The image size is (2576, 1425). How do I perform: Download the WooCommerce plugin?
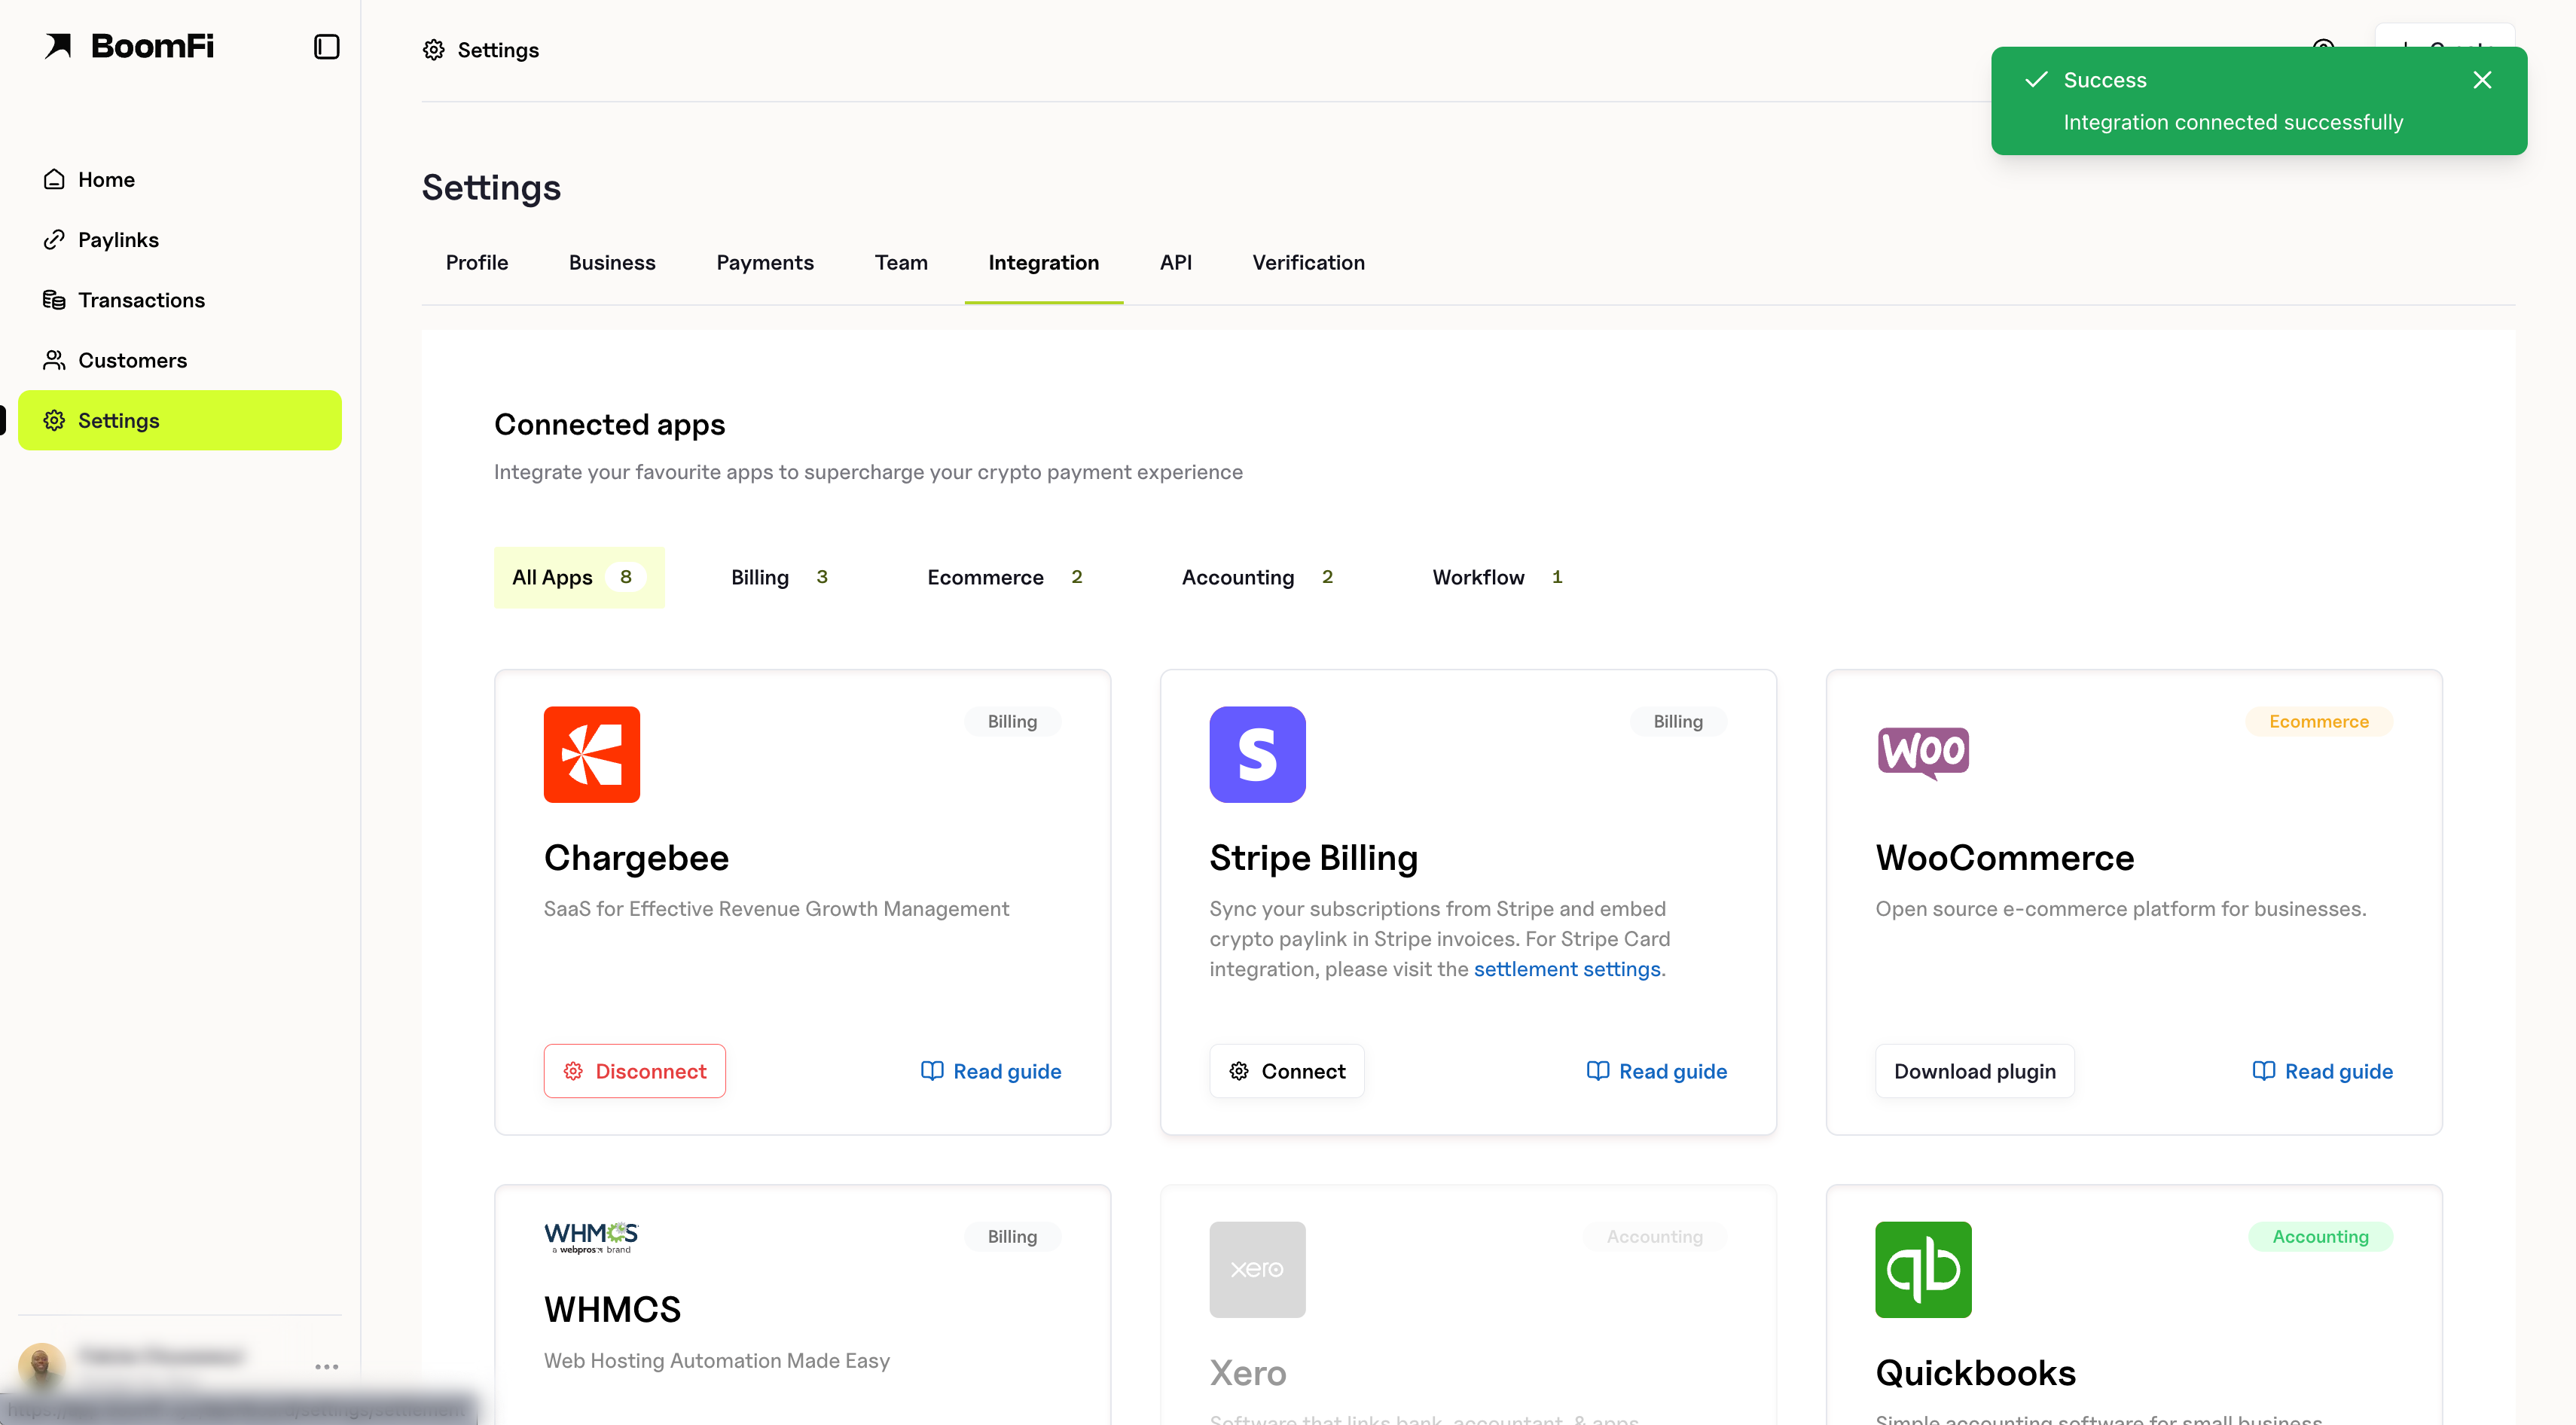(1974, 1071)
